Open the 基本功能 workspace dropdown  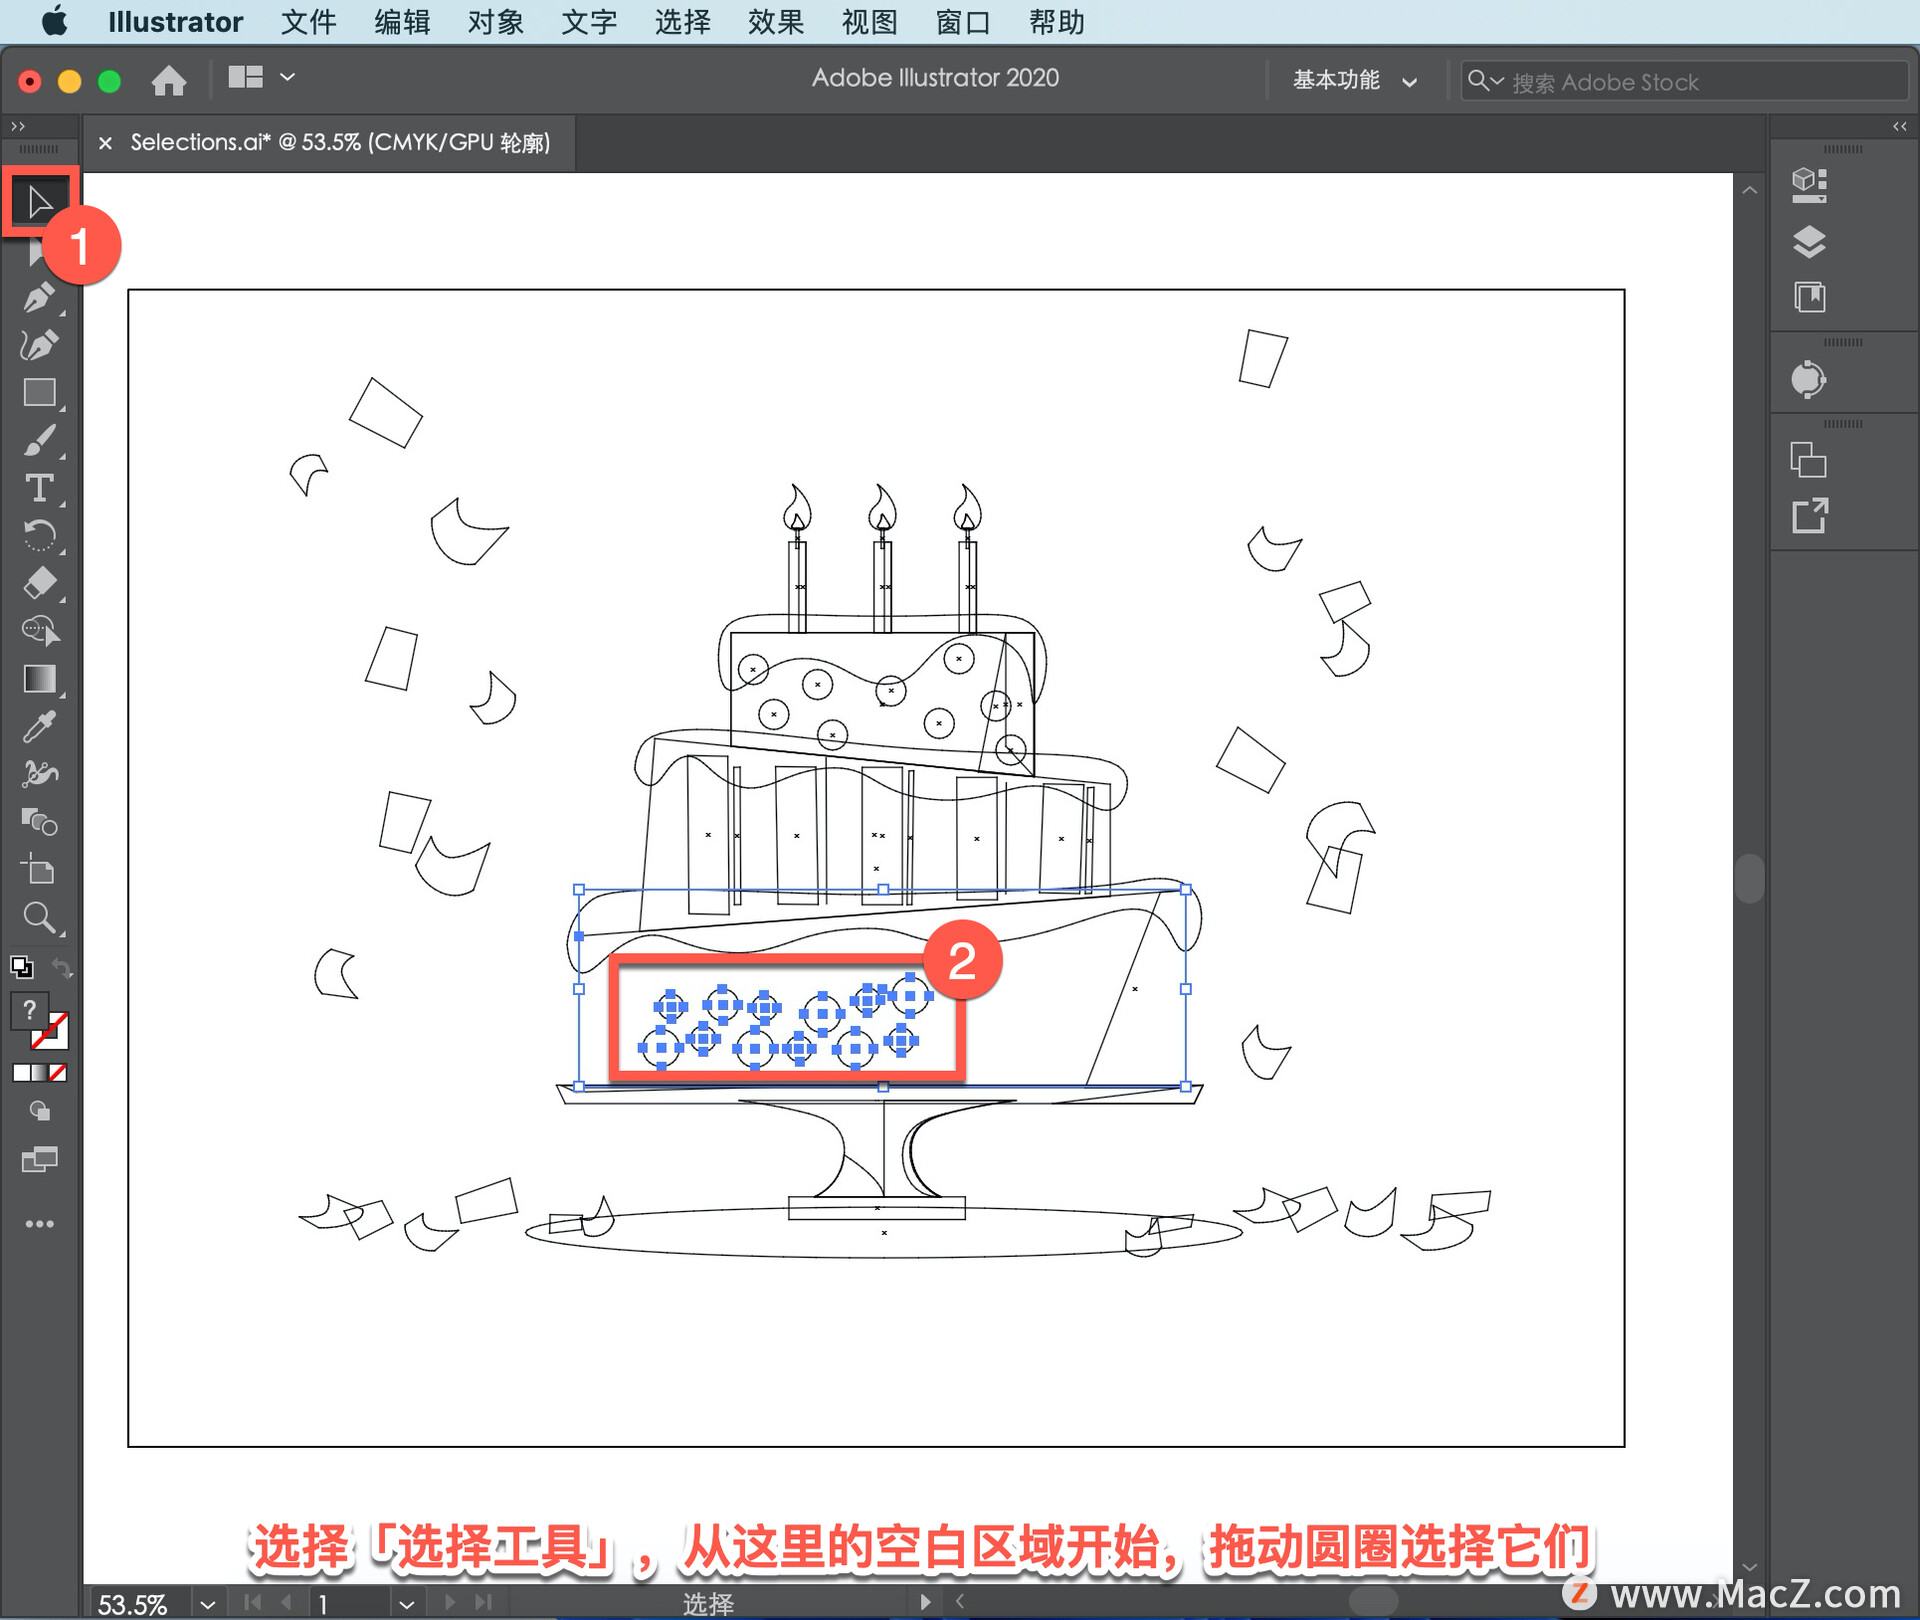(x=1354, y=80)
